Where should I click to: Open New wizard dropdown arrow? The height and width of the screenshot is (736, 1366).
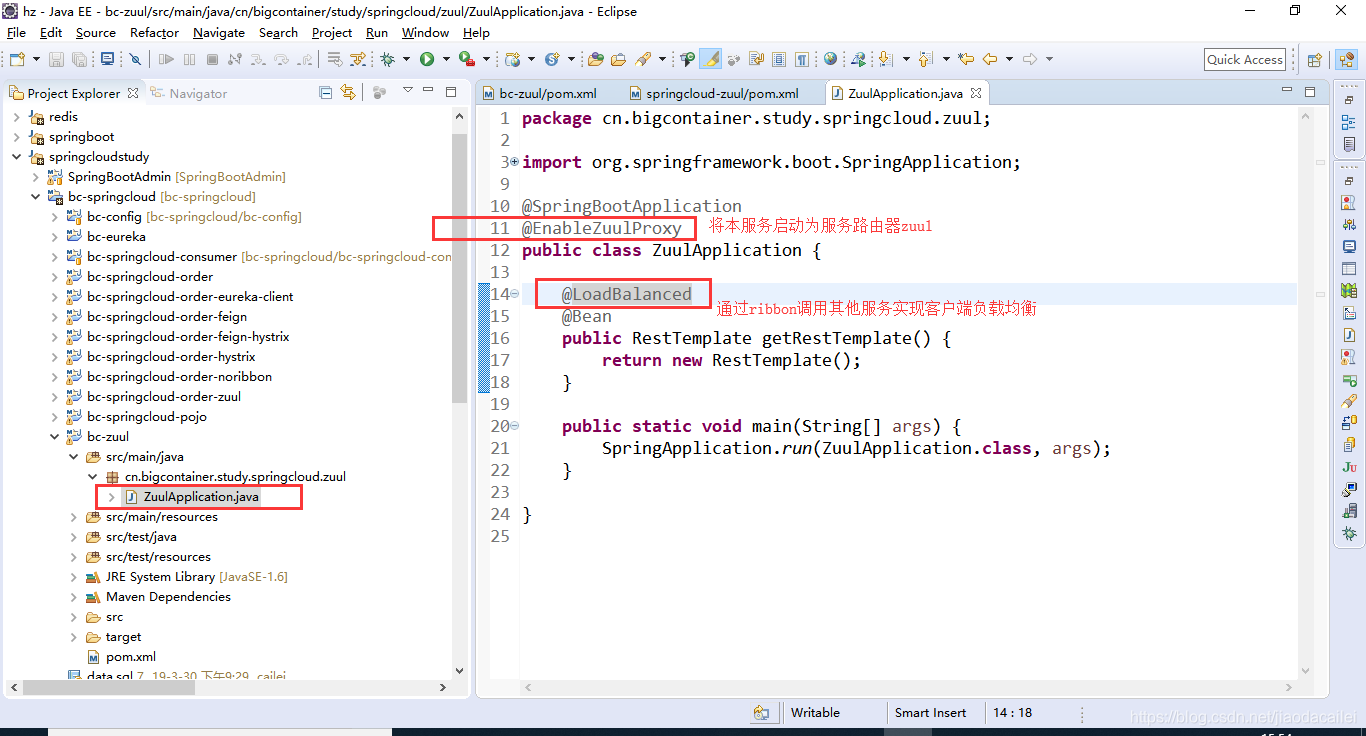[36, 59]
